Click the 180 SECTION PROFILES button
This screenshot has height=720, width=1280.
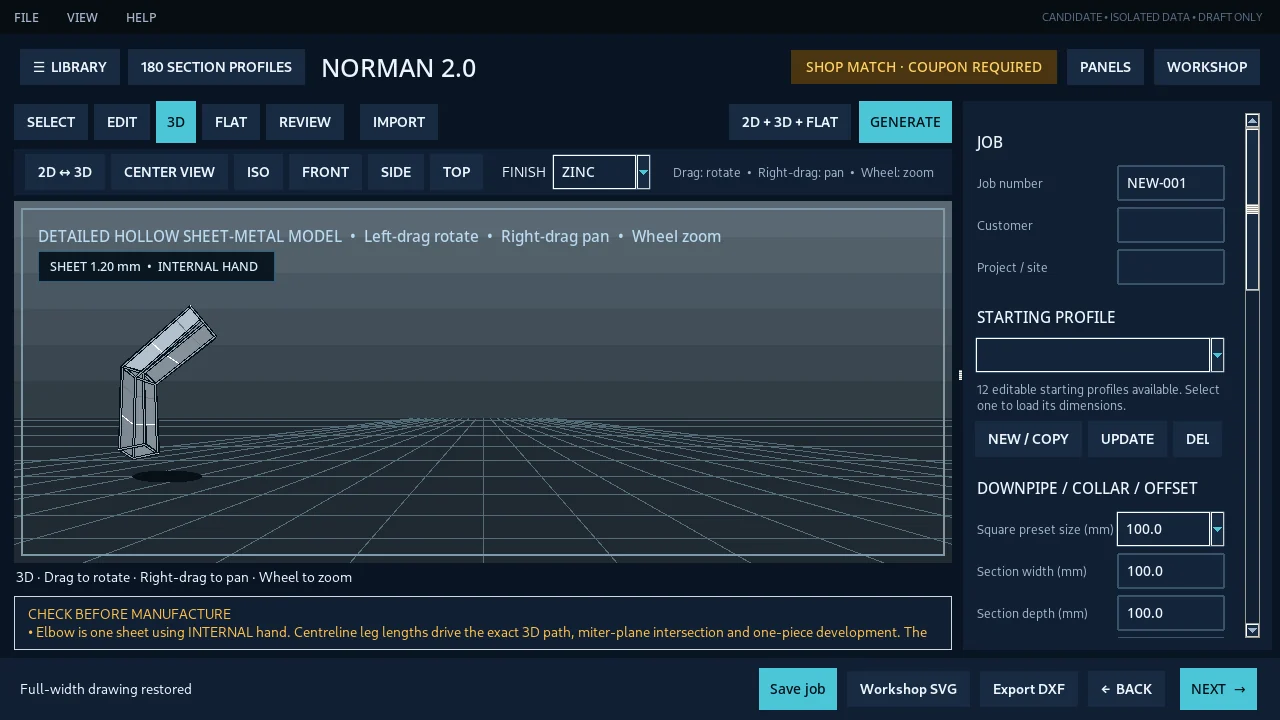click(216, 67)
